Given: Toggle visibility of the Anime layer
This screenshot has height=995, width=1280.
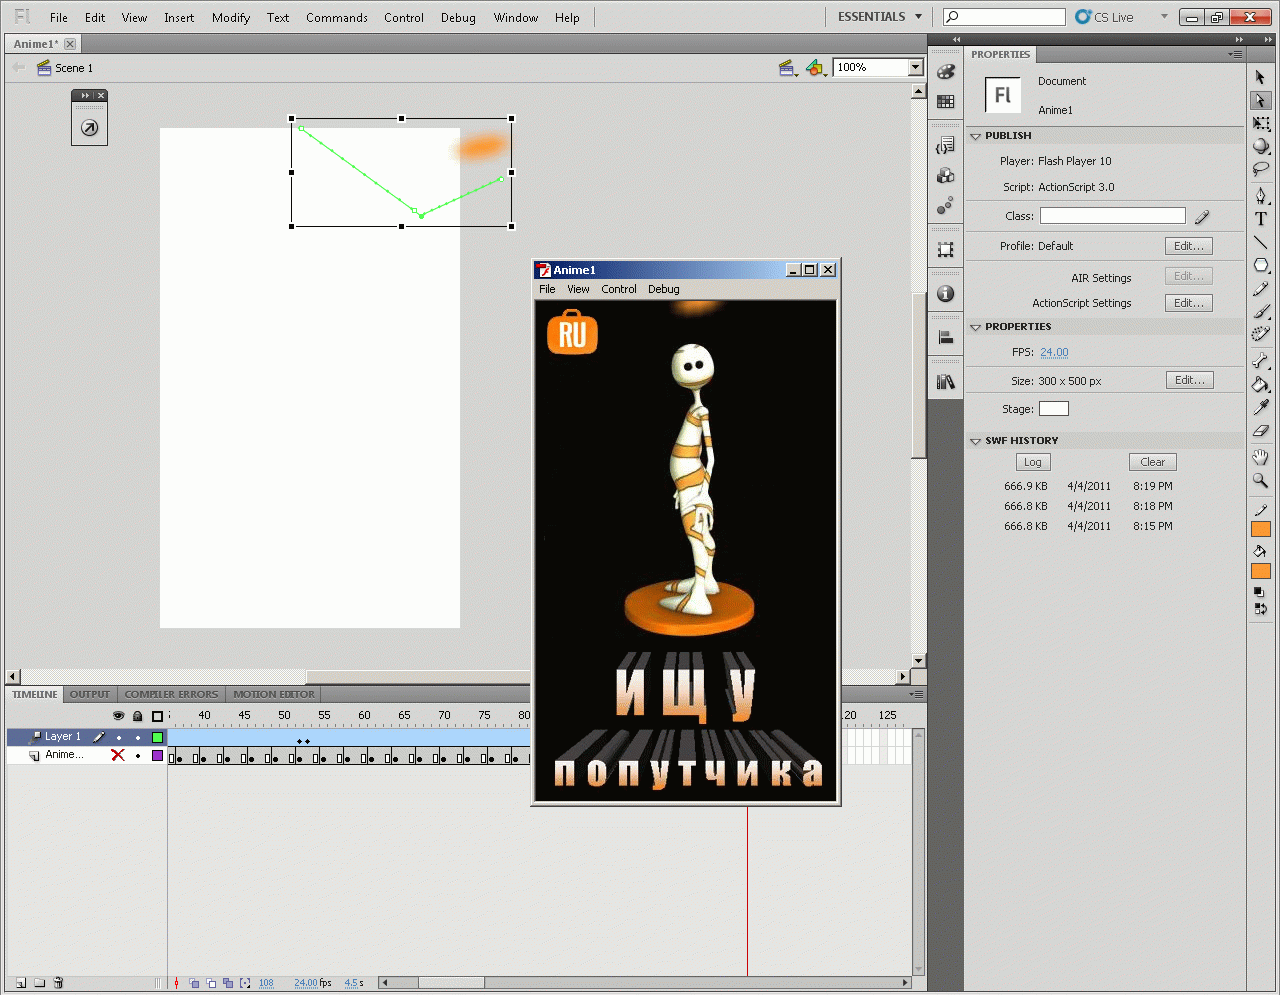Looking at the screenshot, I should [118, 755].
